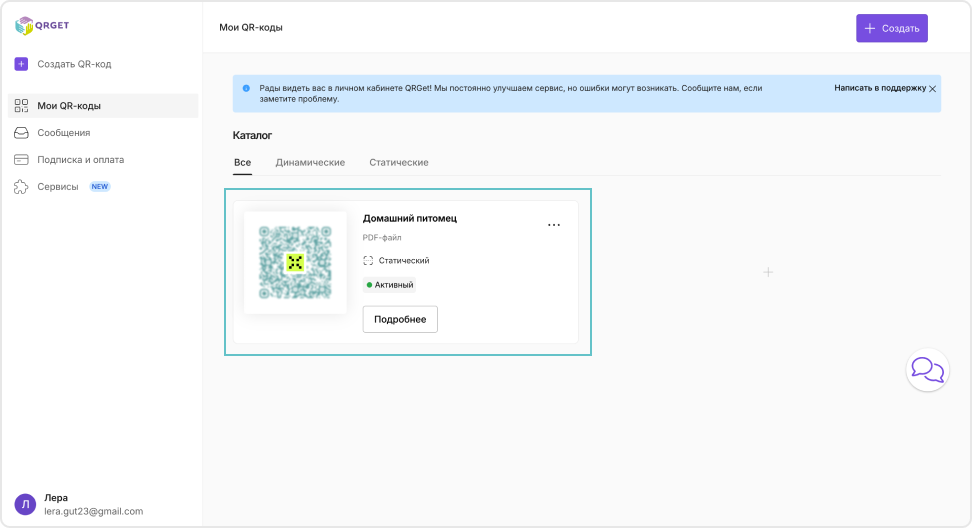972x528 pixels.
Task: Switch to the Динамические tab
Action: [310, 162]
